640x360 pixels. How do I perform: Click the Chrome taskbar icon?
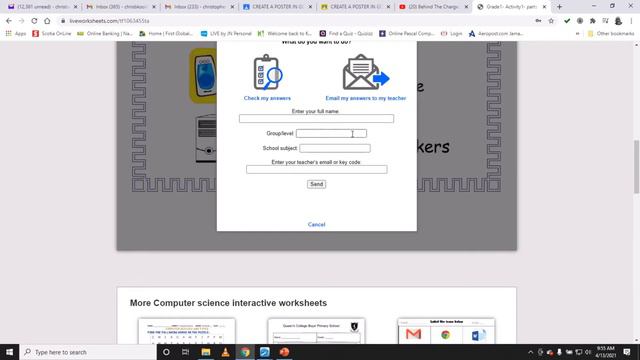[x=245, y=352]
